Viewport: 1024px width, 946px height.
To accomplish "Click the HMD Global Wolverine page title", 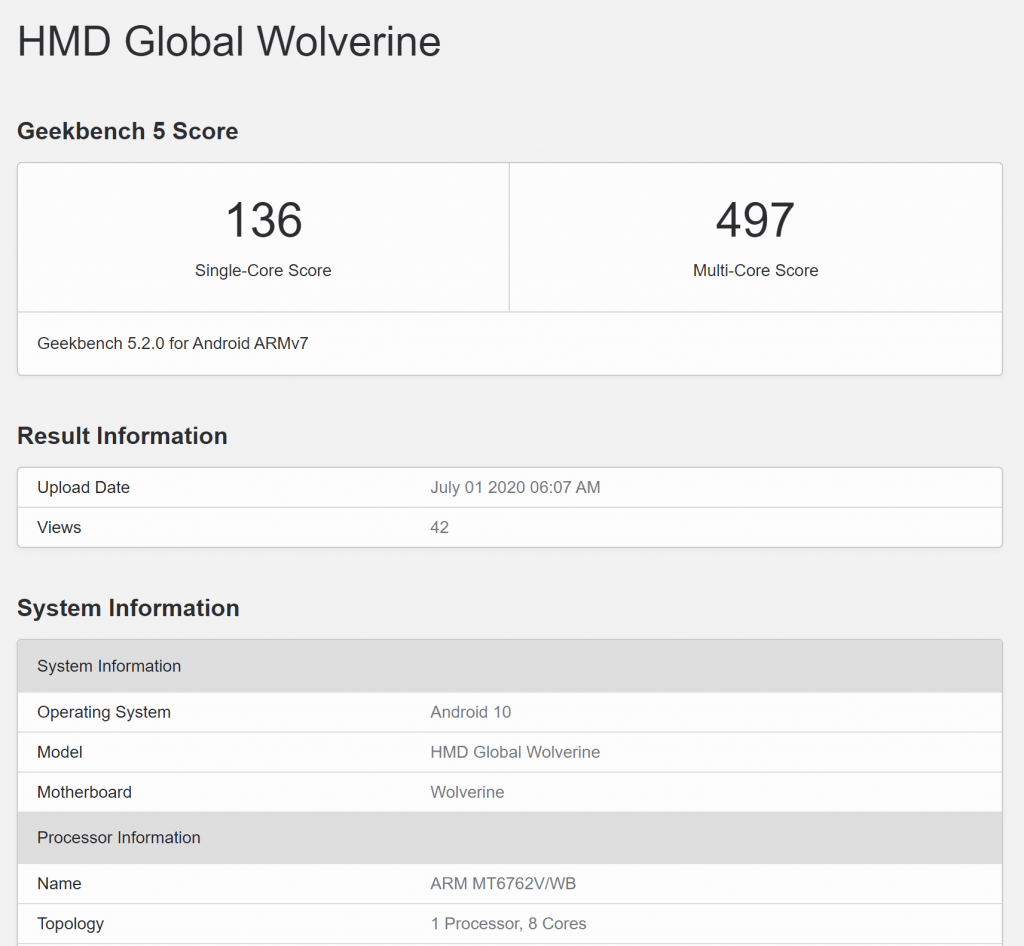I will pos(229,42).
